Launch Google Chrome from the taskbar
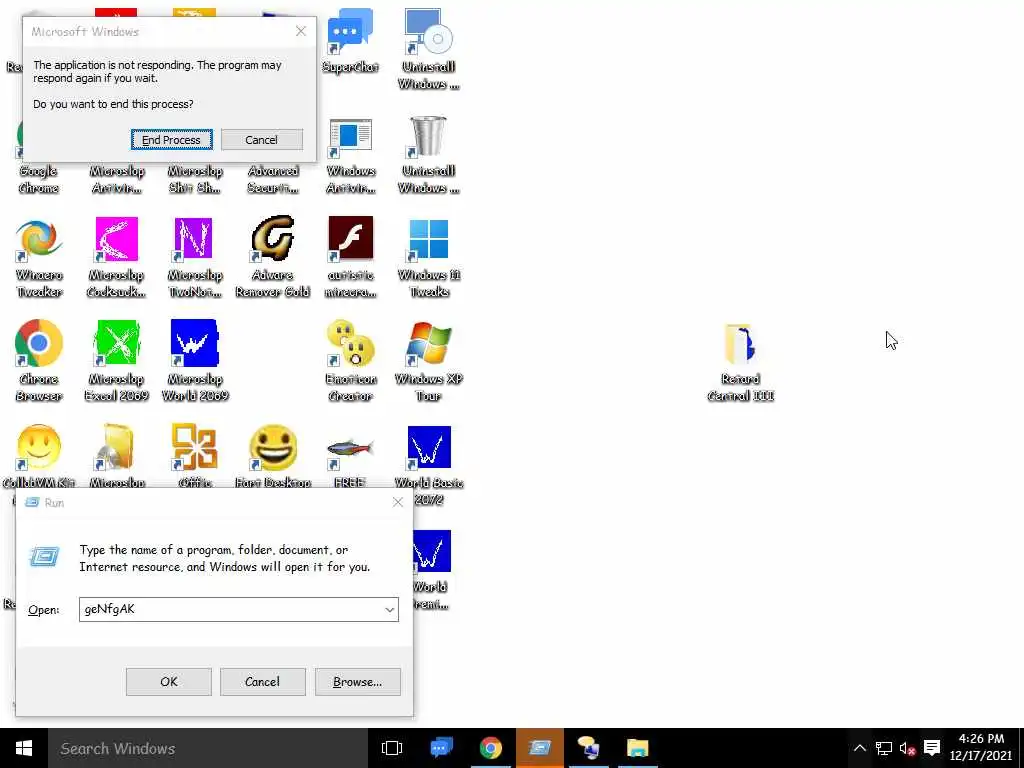 click(x=490, y=748)
